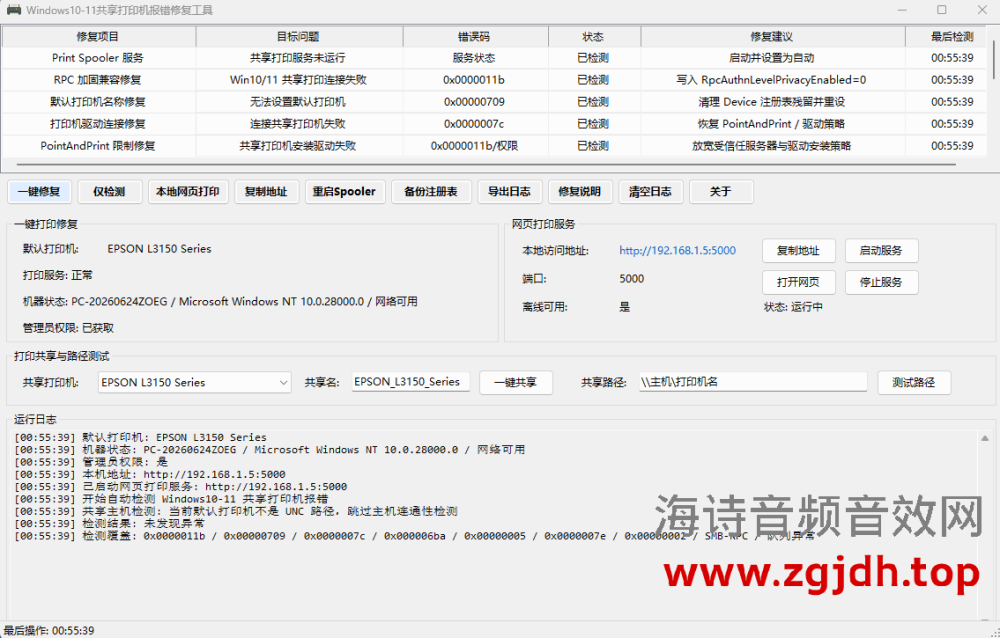The width and height of the screenshot is (1000, 638).
Task: Click 启动并设置为自动 suggestion cell
Action: [x=772, y=57]
